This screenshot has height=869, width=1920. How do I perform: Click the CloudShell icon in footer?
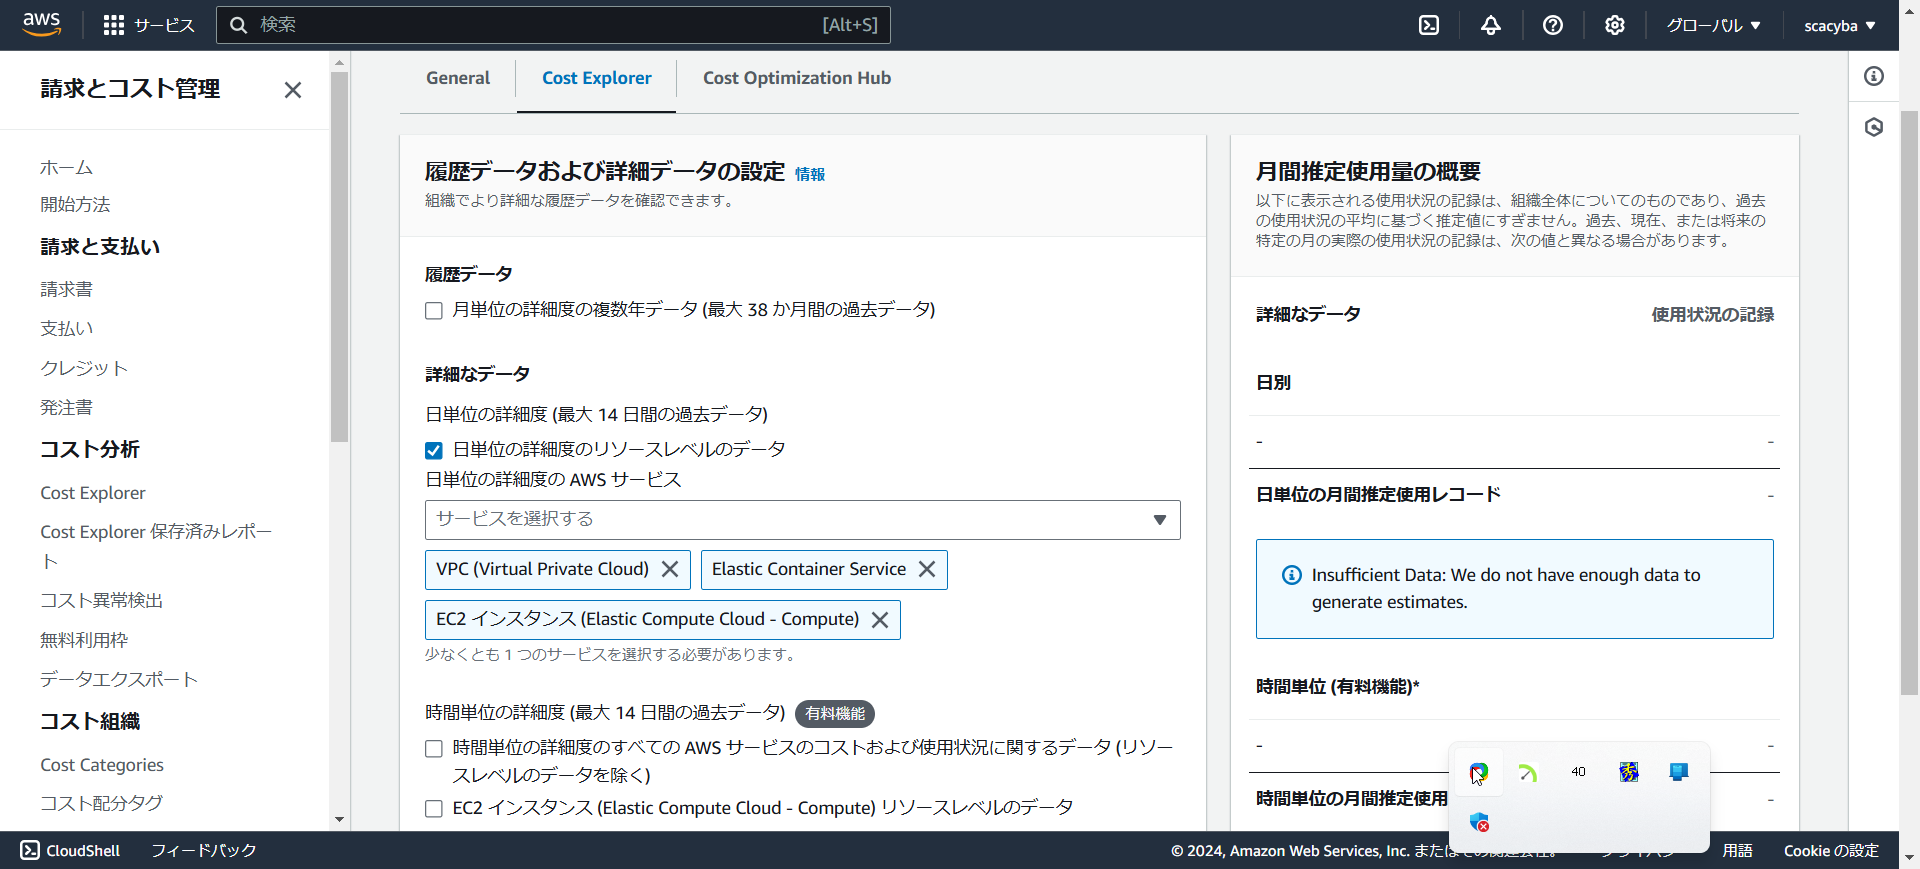(x=30, y=850)
